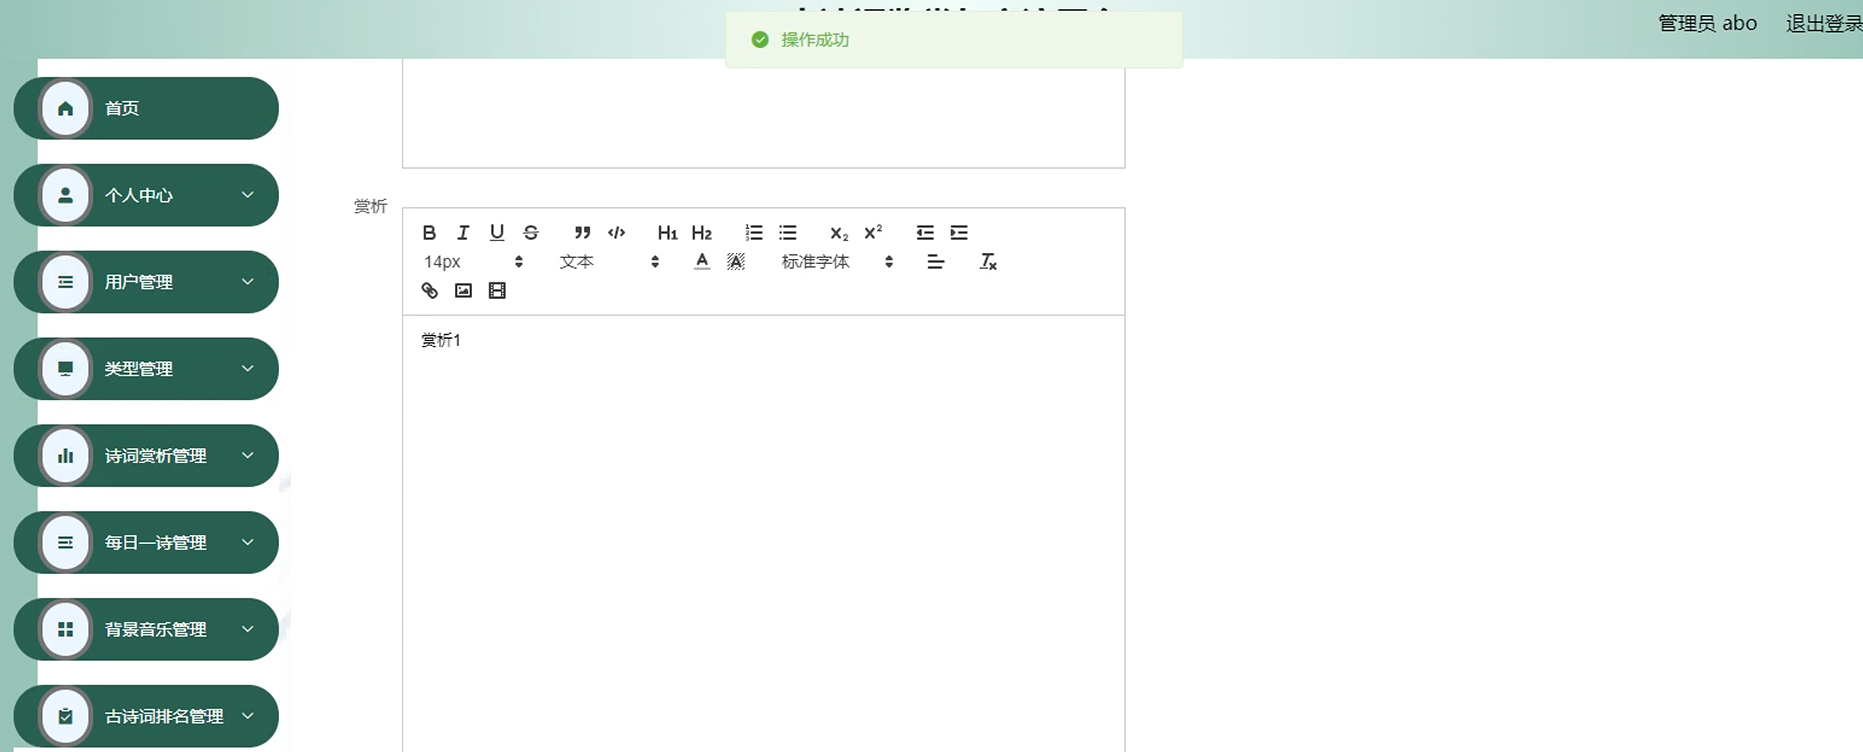This screenshot has height=752, width=1863.
Task: Expand chevron beside 类型管理
Action: pyautogui.click(x=248, y=369)
